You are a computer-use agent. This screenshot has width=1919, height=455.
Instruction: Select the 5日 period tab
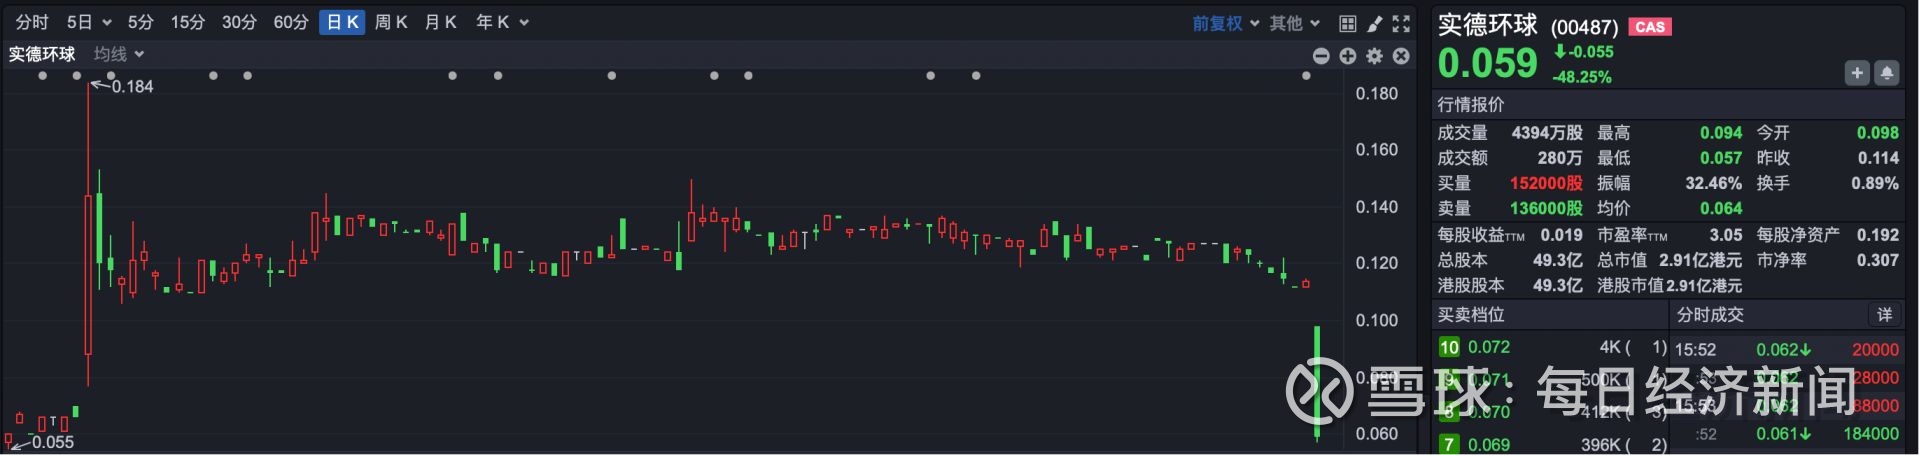[x=79, y=22]
